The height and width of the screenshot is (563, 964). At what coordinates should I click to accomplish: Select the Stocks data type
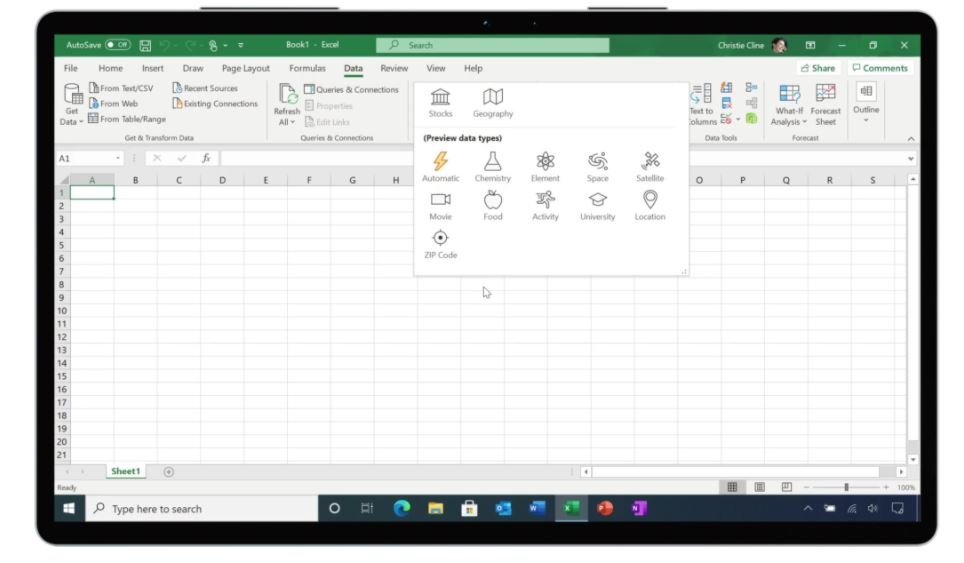440,101
